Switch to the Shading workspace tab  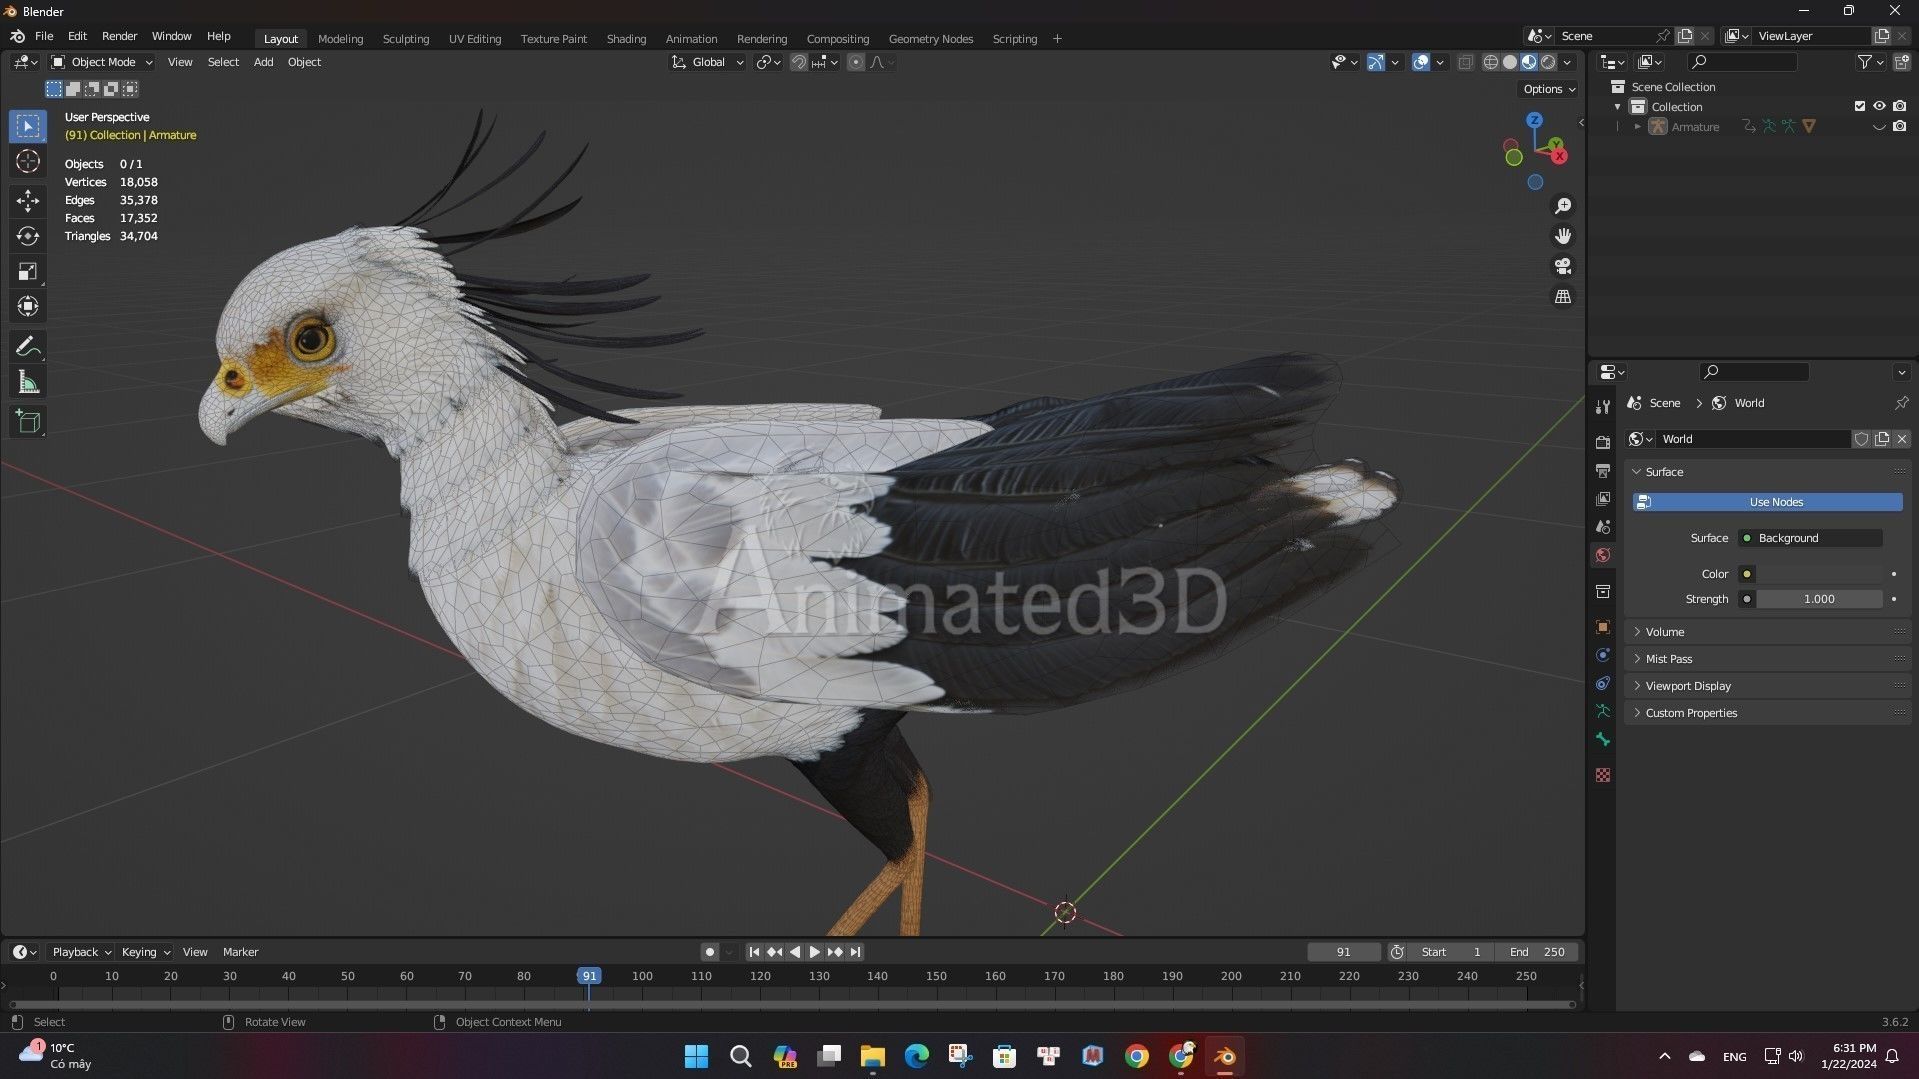point(626,39)
